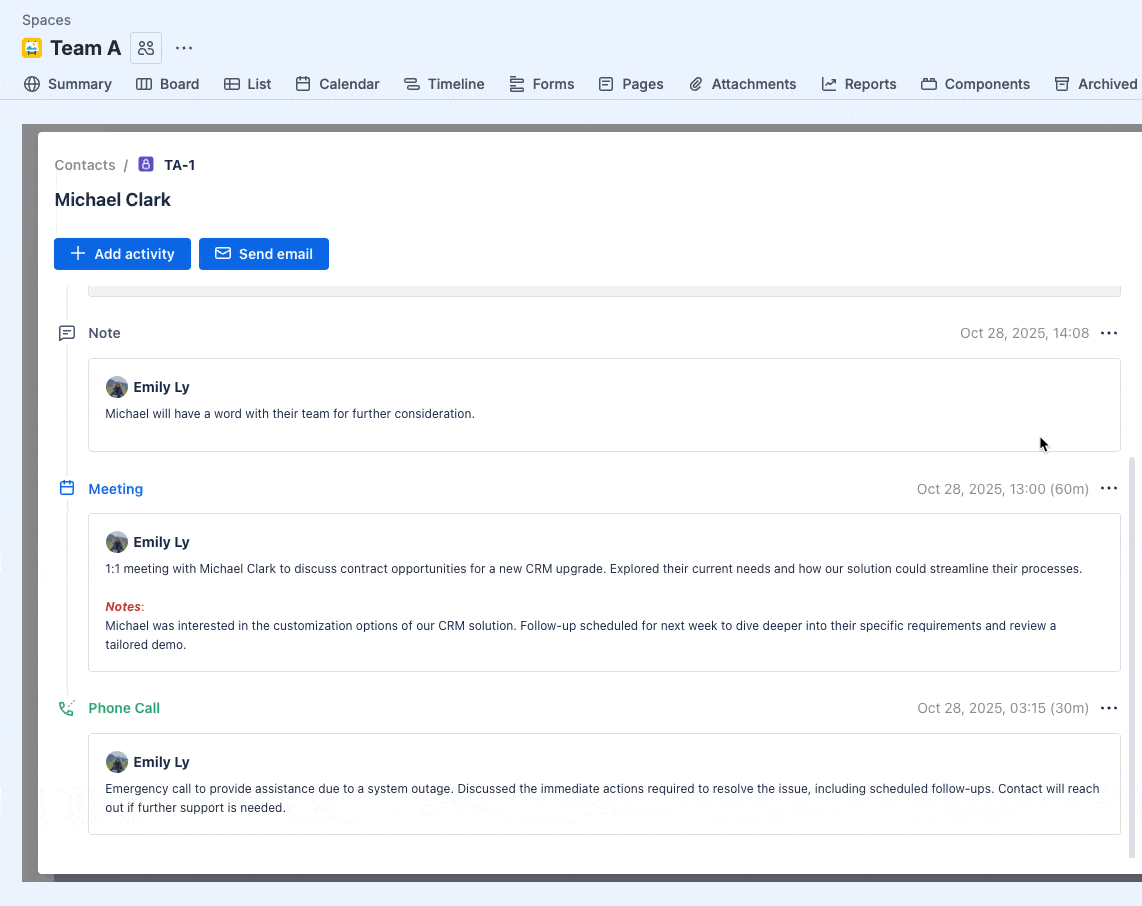Open the Note entry three-dot menu
The image size is (1142, 906).
click(x=1109, y=333)
